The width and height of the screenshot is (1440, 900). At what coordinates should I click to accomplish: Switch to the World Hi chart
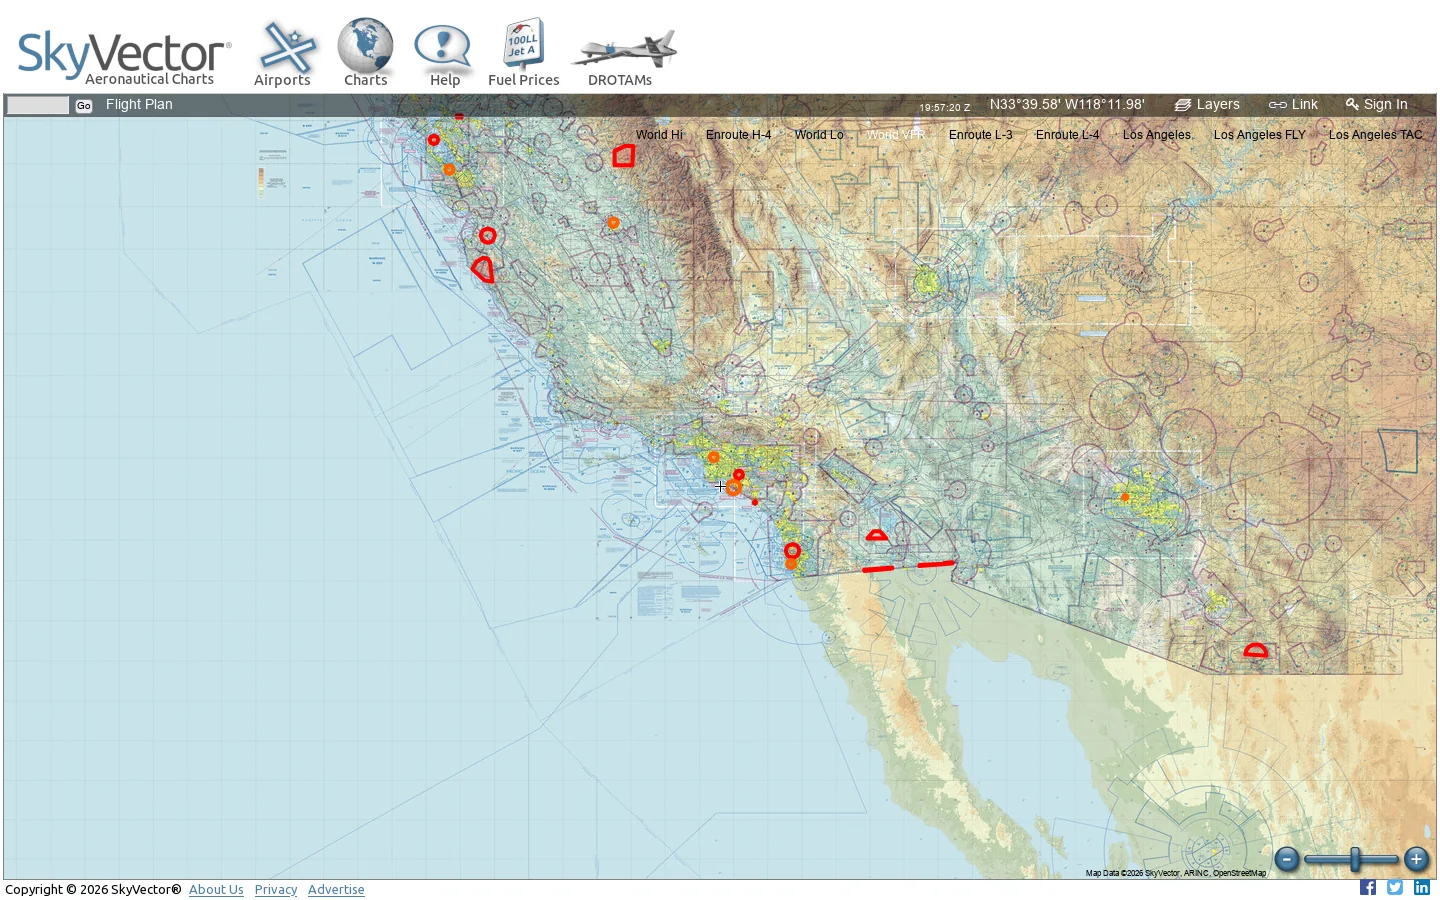tap(659, 135)
